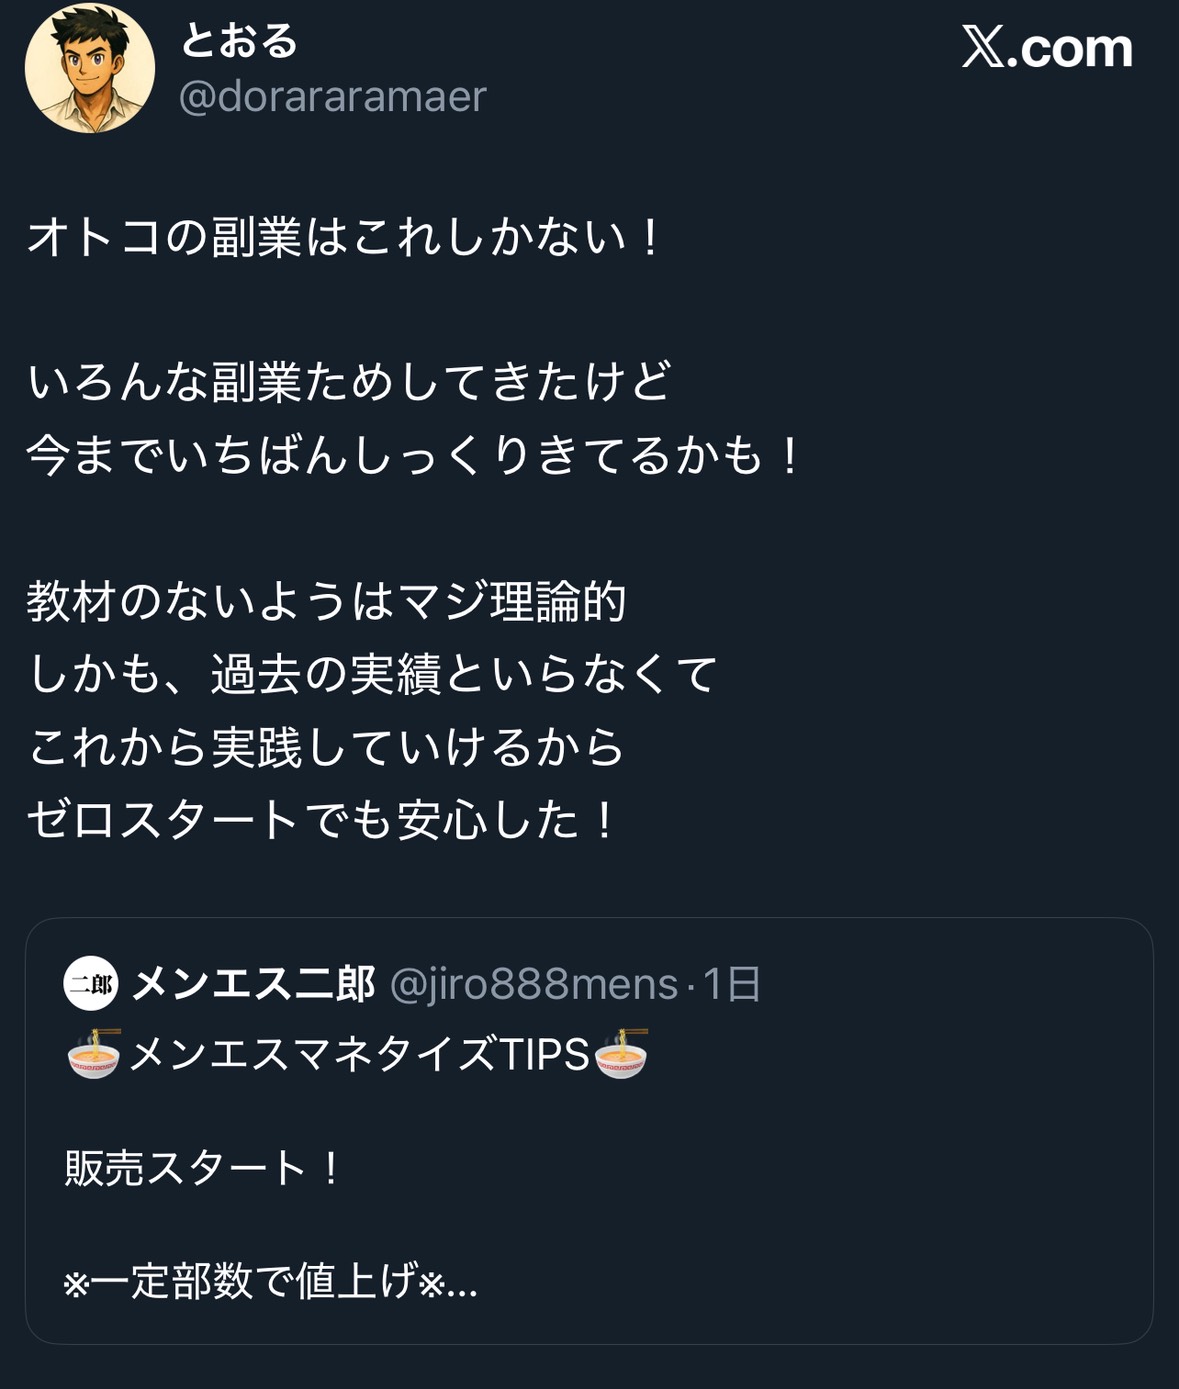Open the とおる display name
This screenshot has width=1179, height=1389.
coord(239,41)
